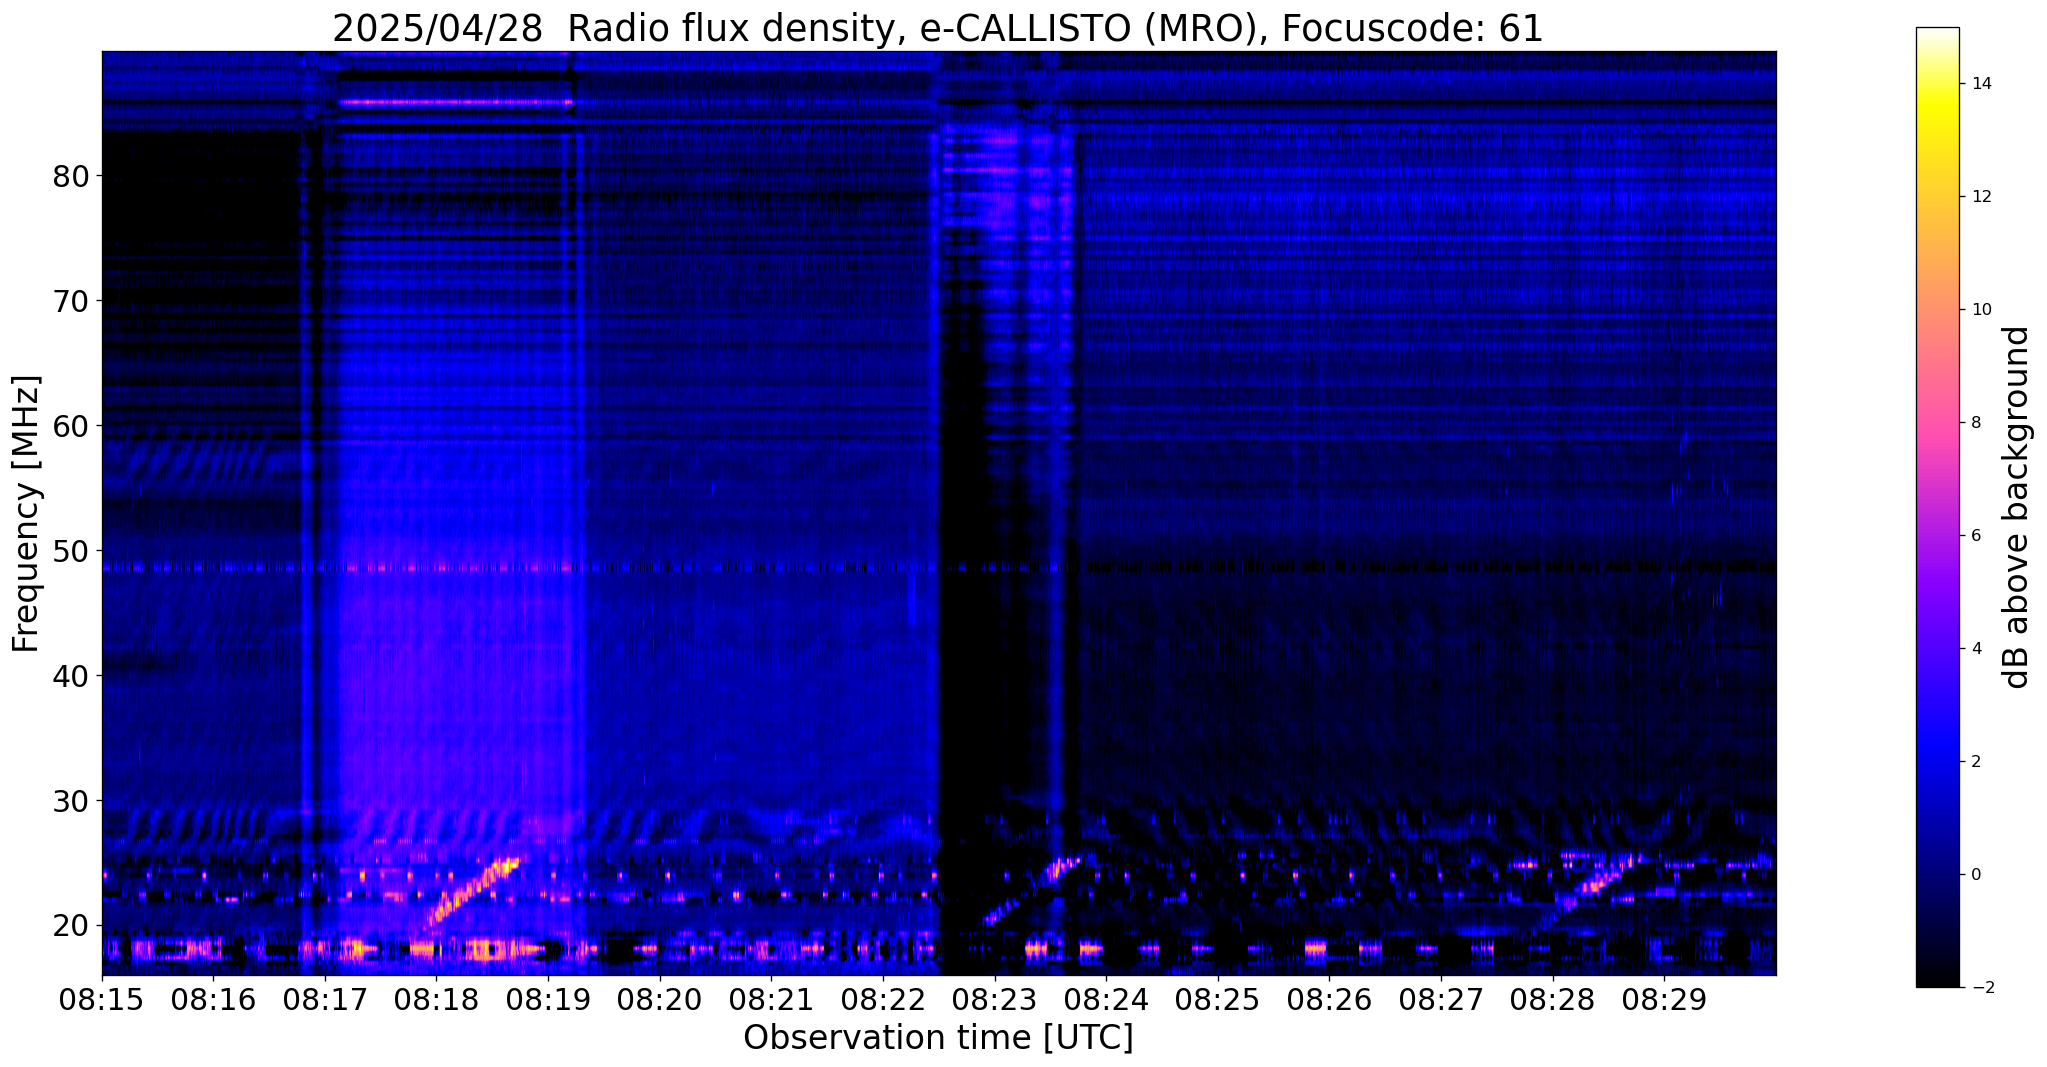
Task: Click the 08:17 time tick label
Action: tap(325, 999)
